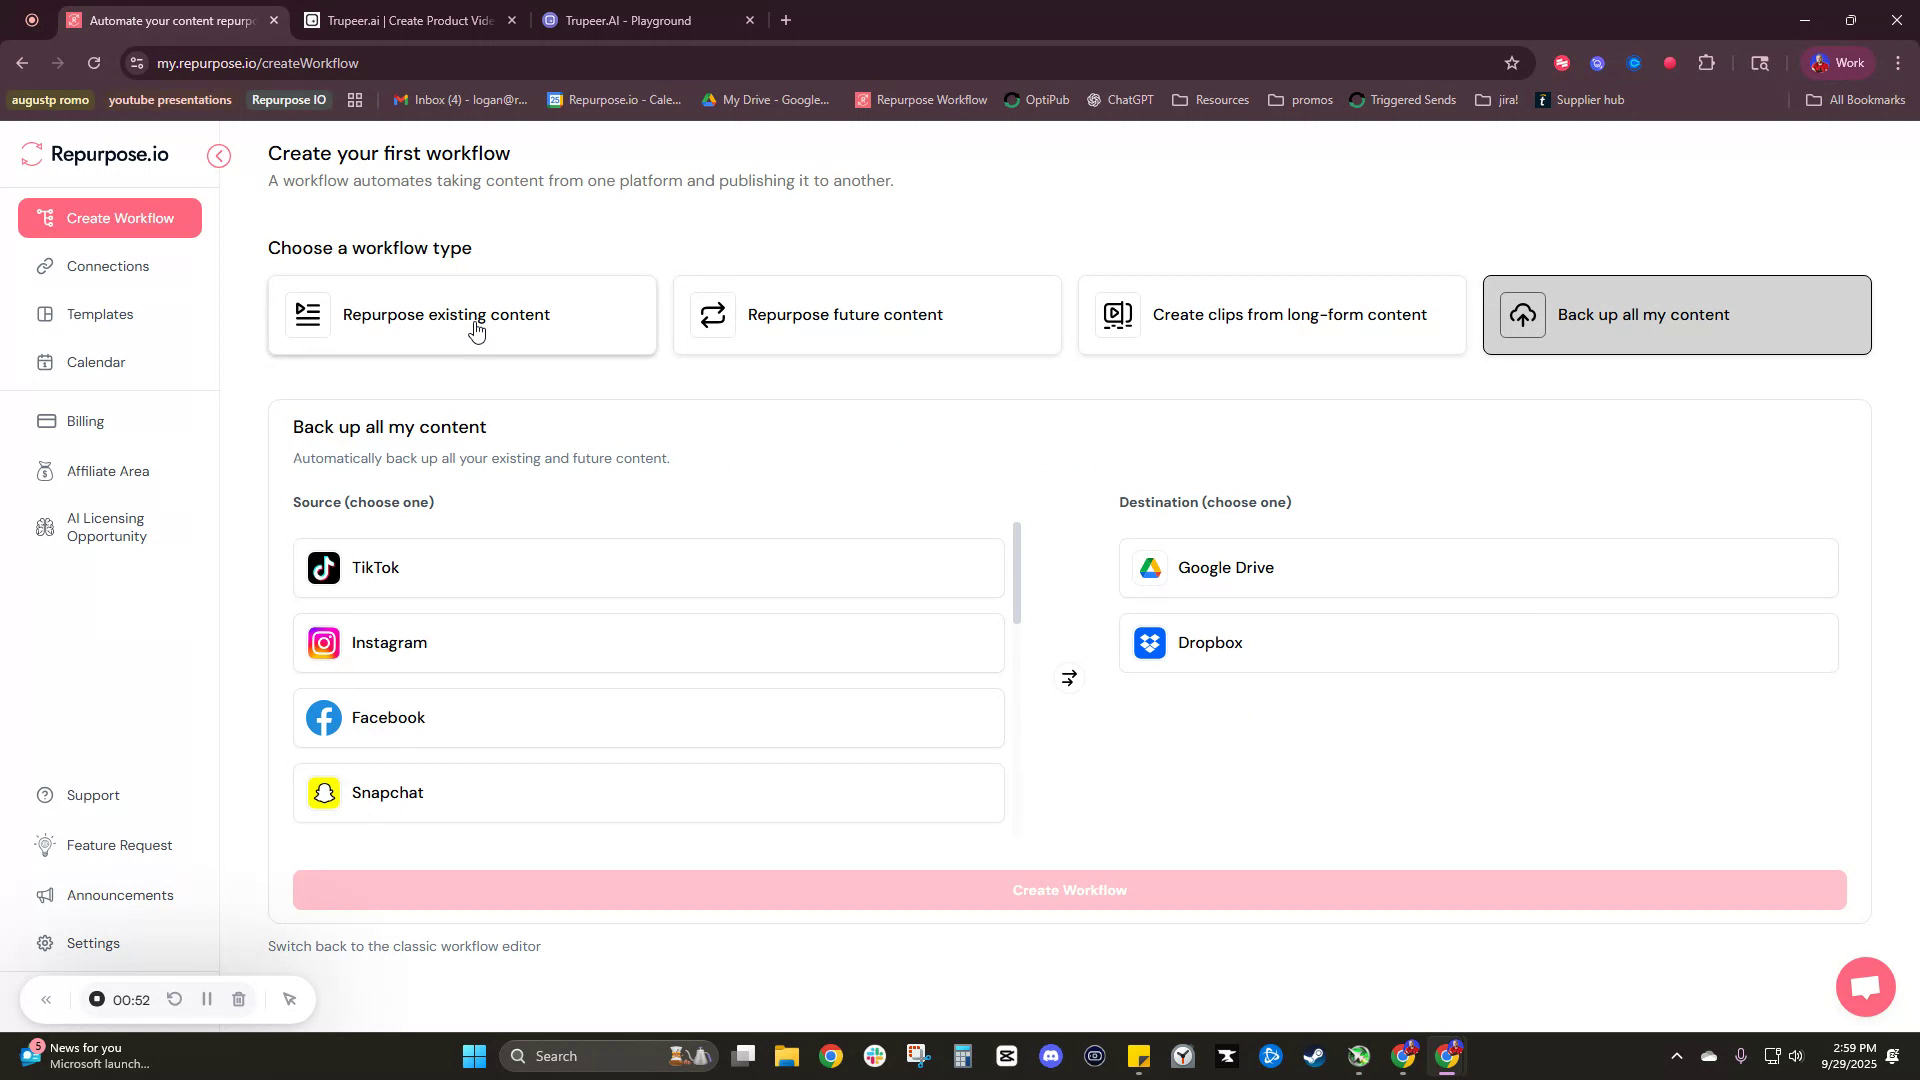The height and width of the screenshot is (1080, 1920).
Task: Click the Repurpose.io logo
Action: click(x=95, y=154)
